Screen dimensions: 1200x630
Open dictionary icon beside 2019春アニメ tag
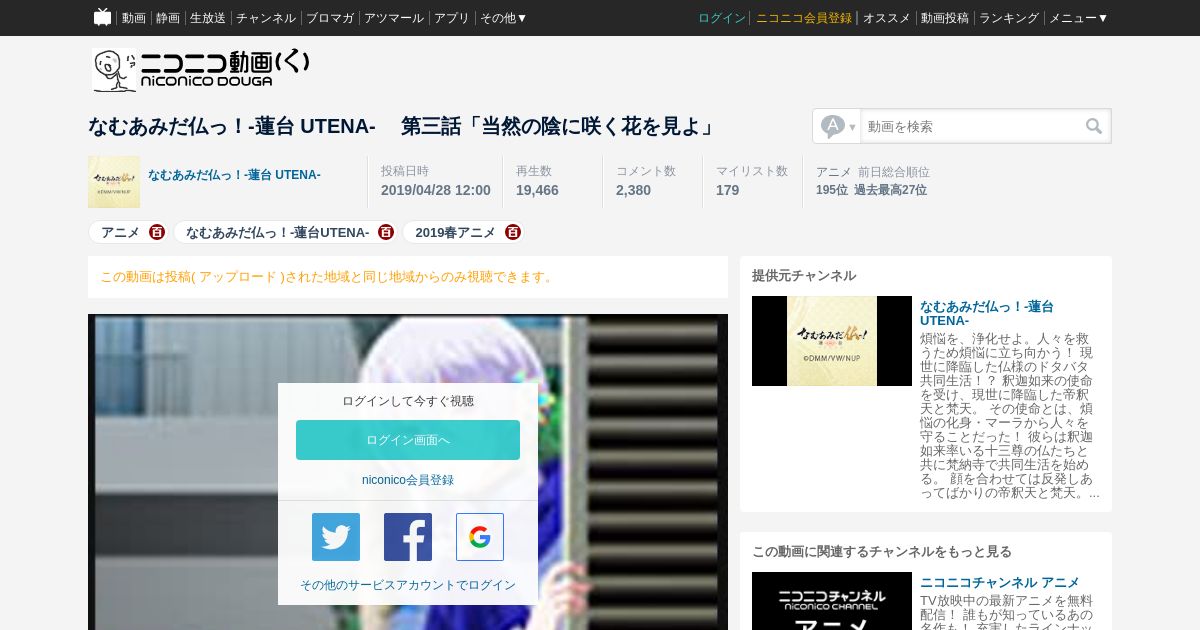[513, 232]
